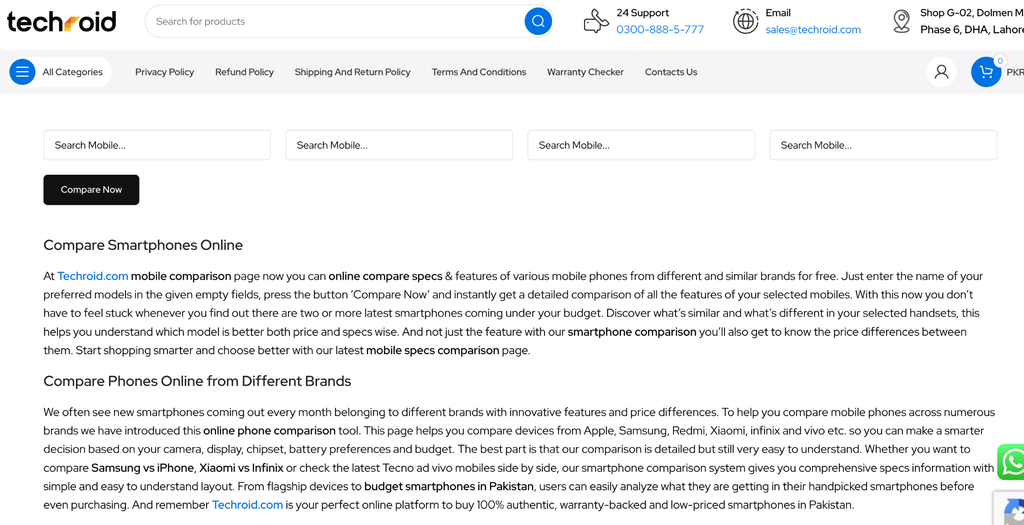Click the blue search magnifier button
This screenshot has width=1024, height=525.
[x=538, y=22]
